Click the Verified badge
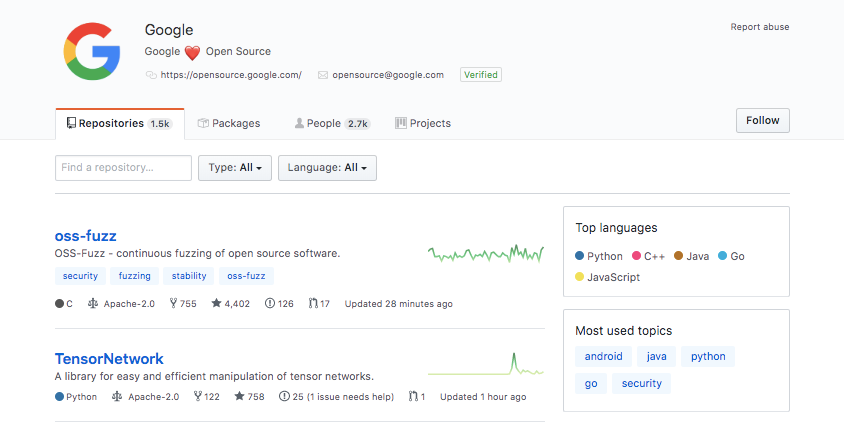Screen dimensions: 844x422 (x=481, y=75)
